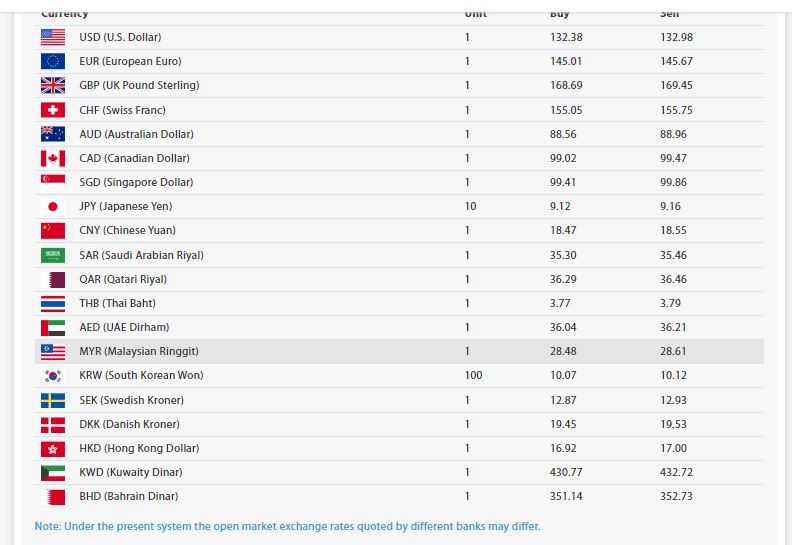This screenshot has height=545, width=792.
Task: Select the MYR (Malaysian Ringgit) row label
Action: coord(139,352)
